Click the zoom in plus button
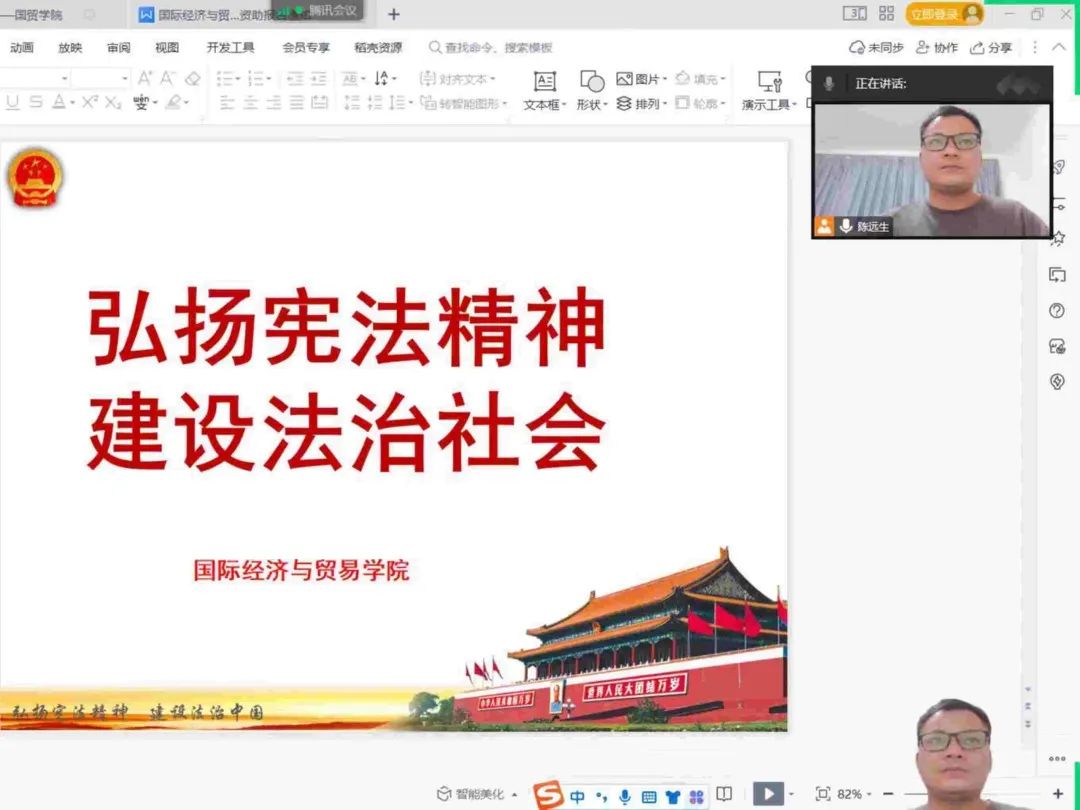The width and height of the screenshot is (1080, 810). pyautogui.click(x=1058, y=794)
